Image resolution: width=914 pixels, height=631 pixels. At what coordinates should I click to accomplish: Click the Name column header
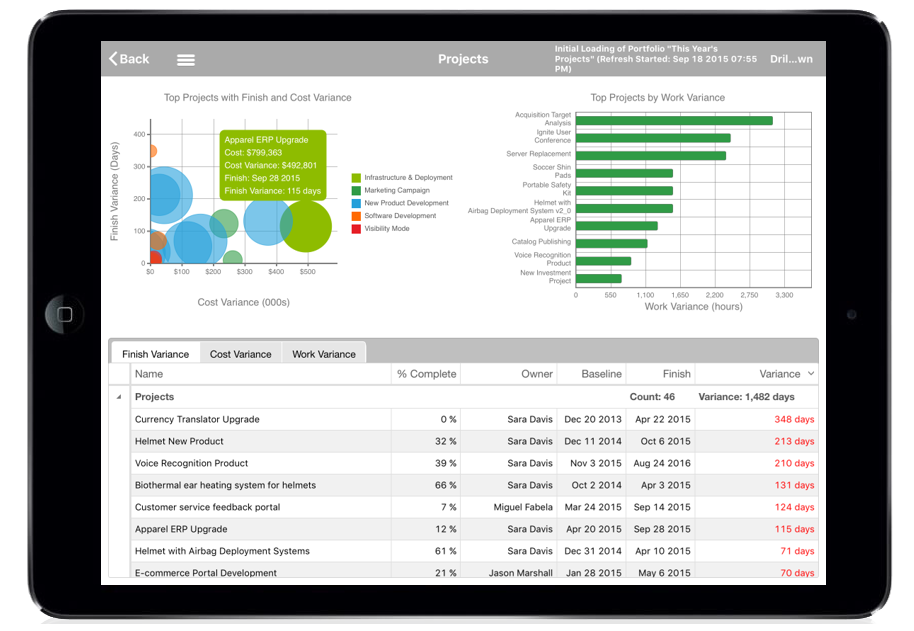coord(149,374)
